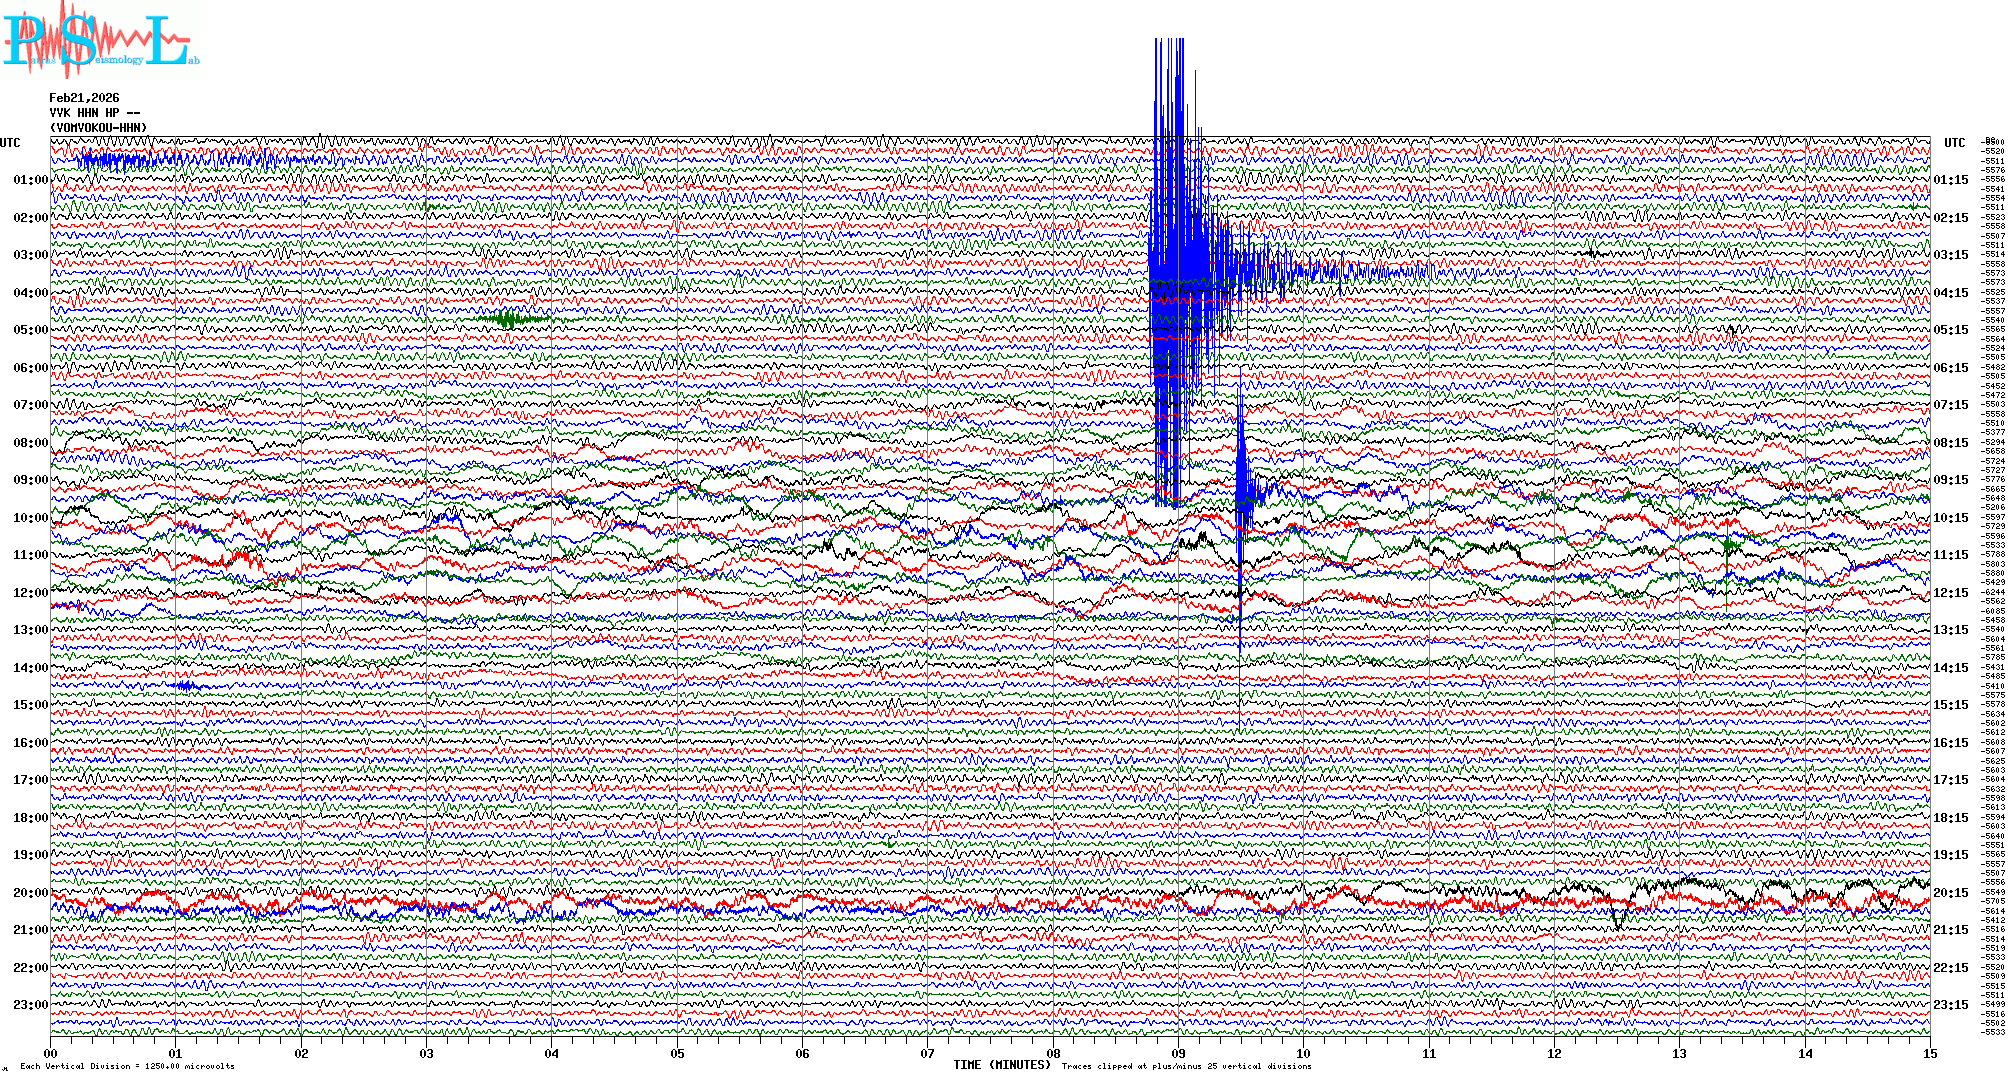Click the Feb21,2026 date label

click(84, 98)
